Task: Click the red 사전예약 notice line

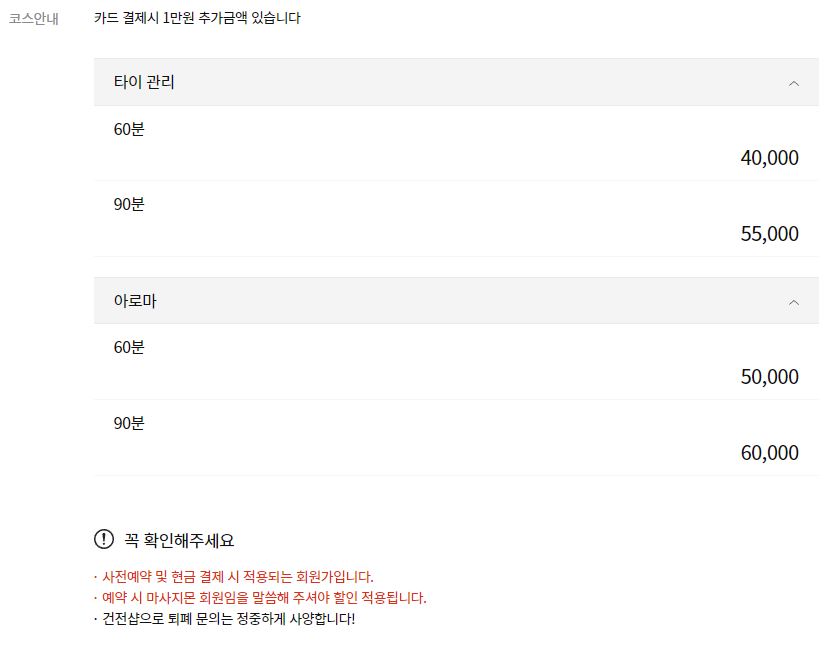Action: [x=234, y=577]
